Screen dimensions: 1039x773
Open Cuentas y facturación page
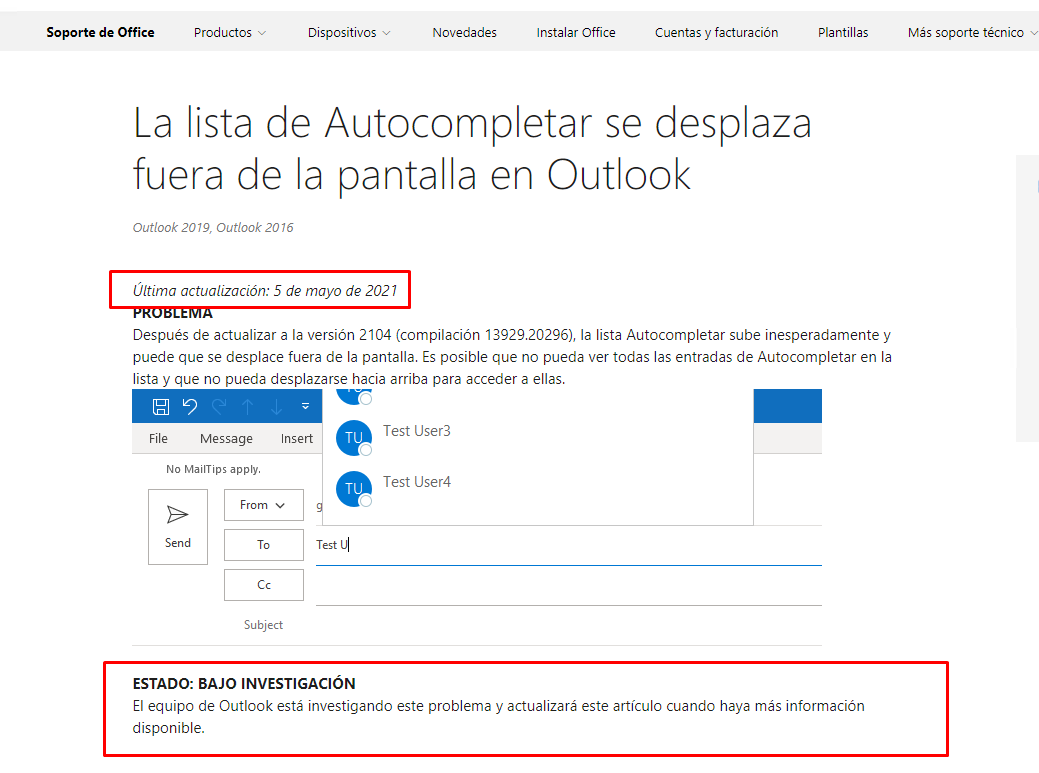716,32
